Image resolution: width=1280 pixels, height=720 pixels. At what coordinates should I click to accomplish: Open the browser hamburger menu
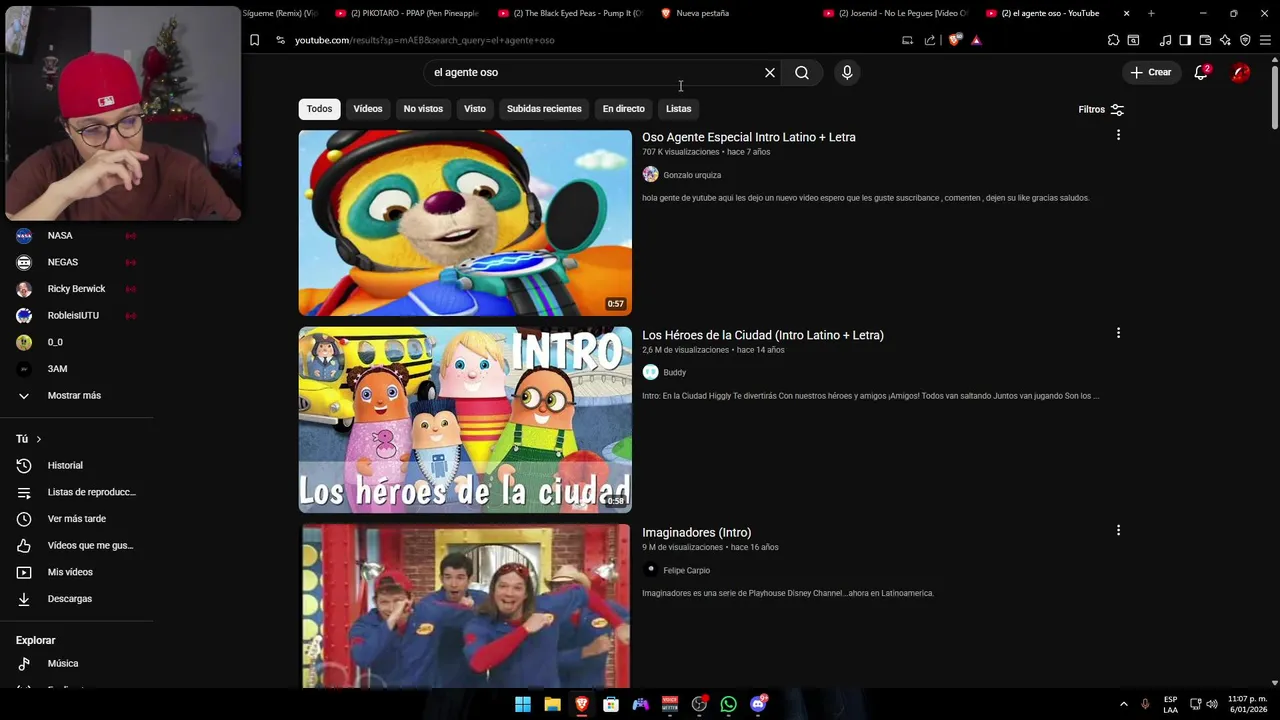(x=1266, y=40)
